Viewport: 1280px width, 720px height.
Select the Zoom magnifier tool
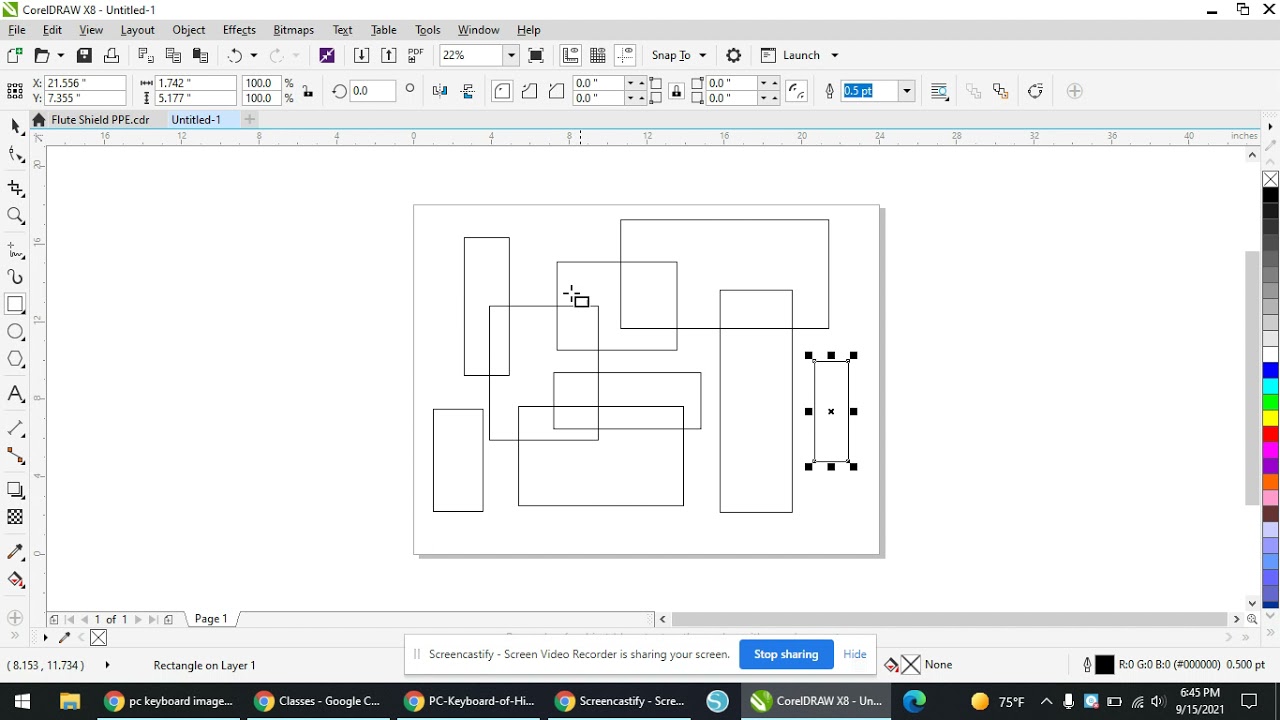click(x=15, y=216)
